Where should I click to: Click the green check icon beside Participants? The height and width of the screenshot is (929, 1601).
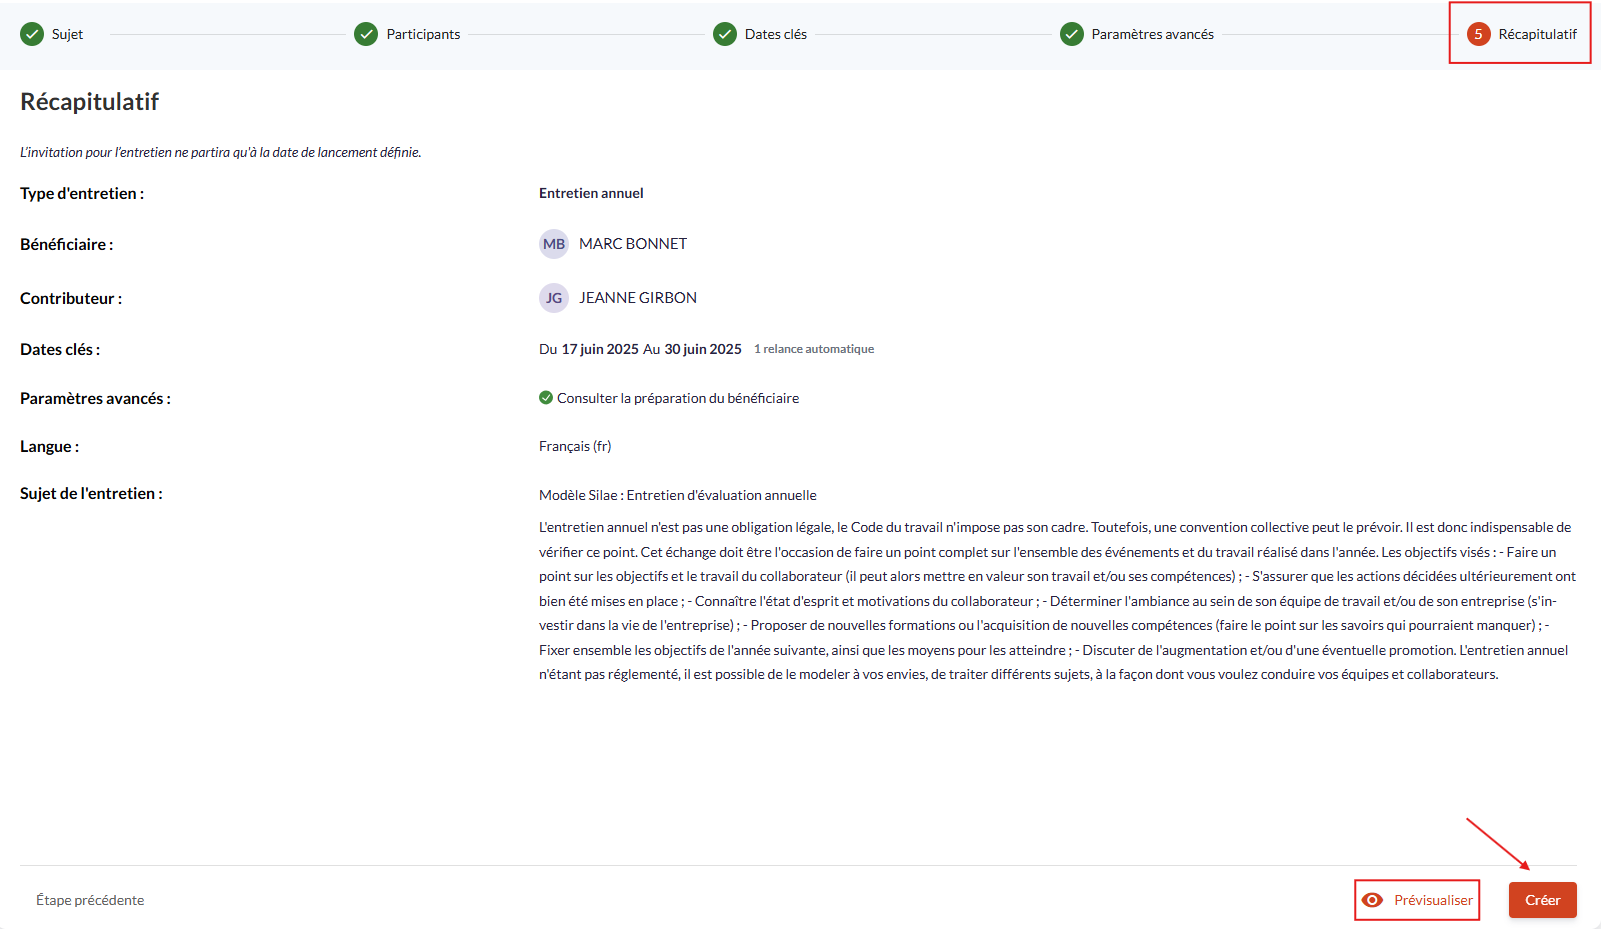pos(366,34)
